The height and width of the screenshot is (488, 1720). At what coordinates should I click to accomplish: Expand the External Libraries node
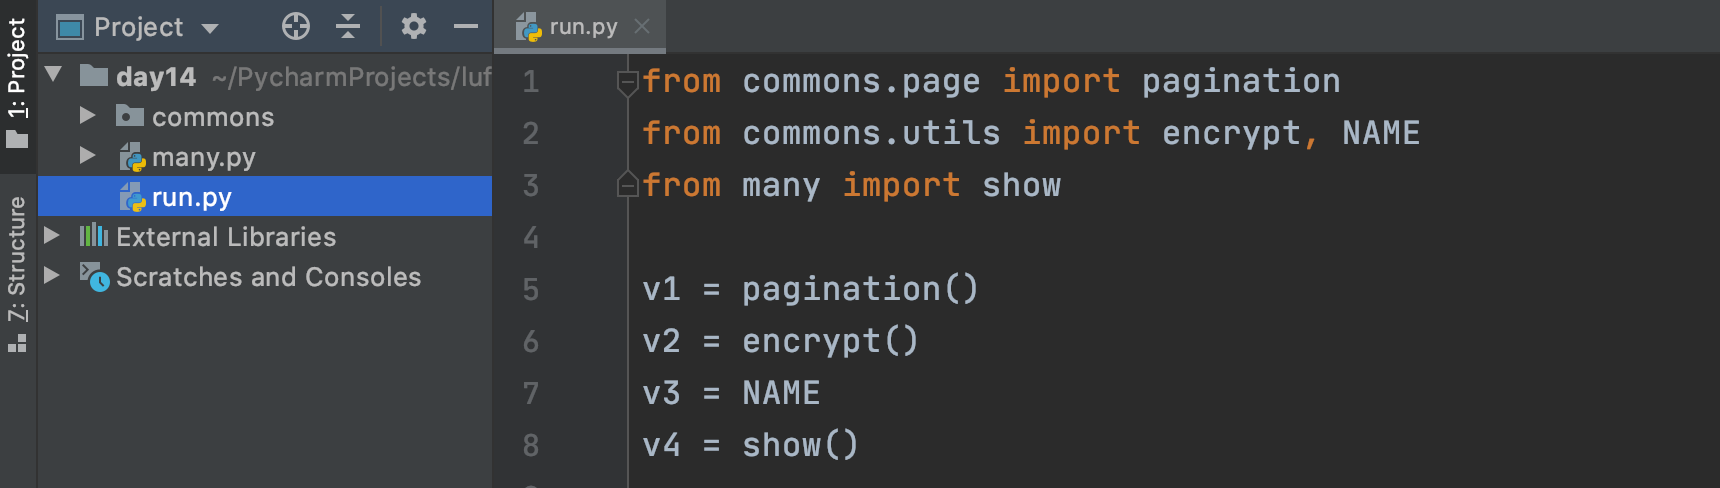[52, 236]
